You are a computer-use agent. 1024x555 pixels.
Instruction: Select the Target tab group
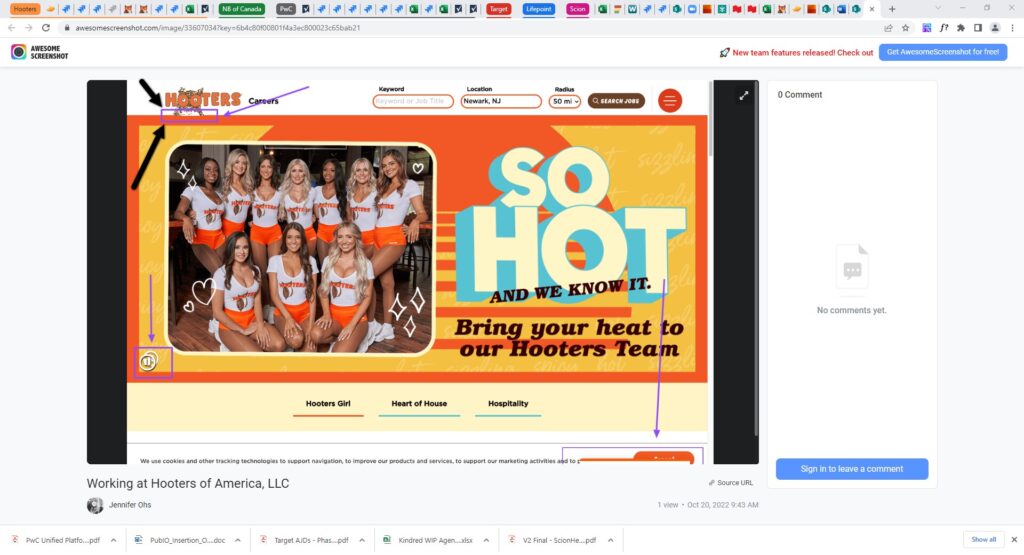click(498, 9)
